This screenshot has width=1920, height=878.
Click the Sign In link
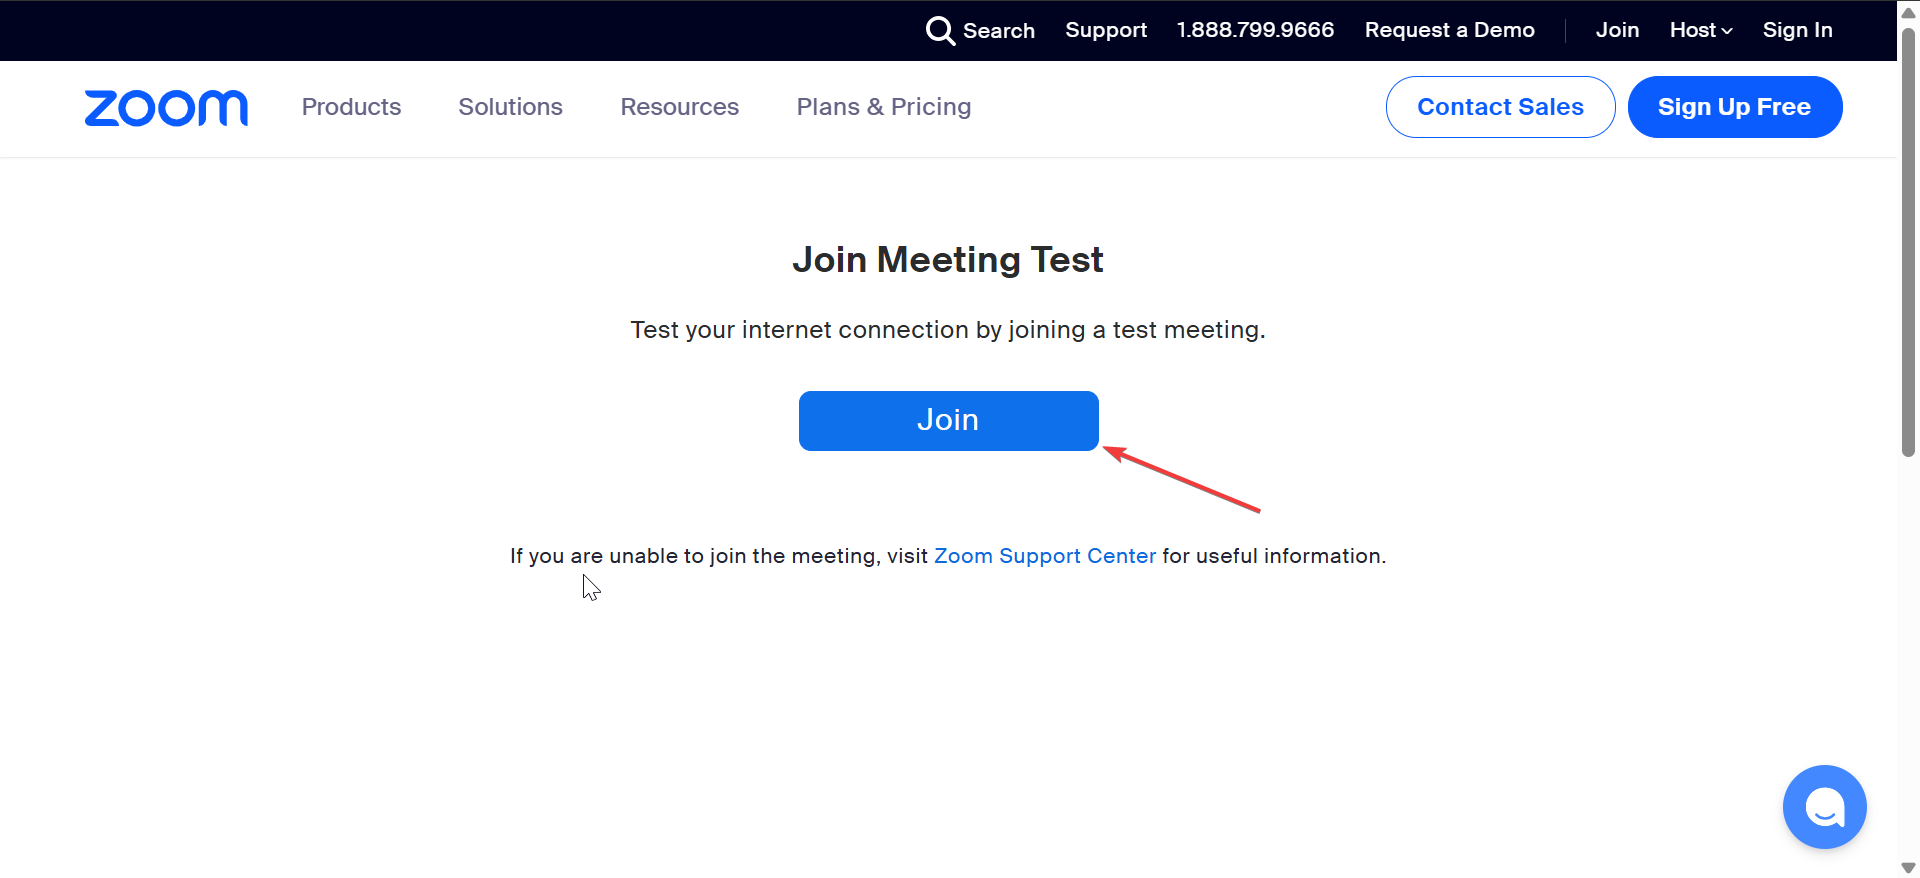click(1797, 30)
